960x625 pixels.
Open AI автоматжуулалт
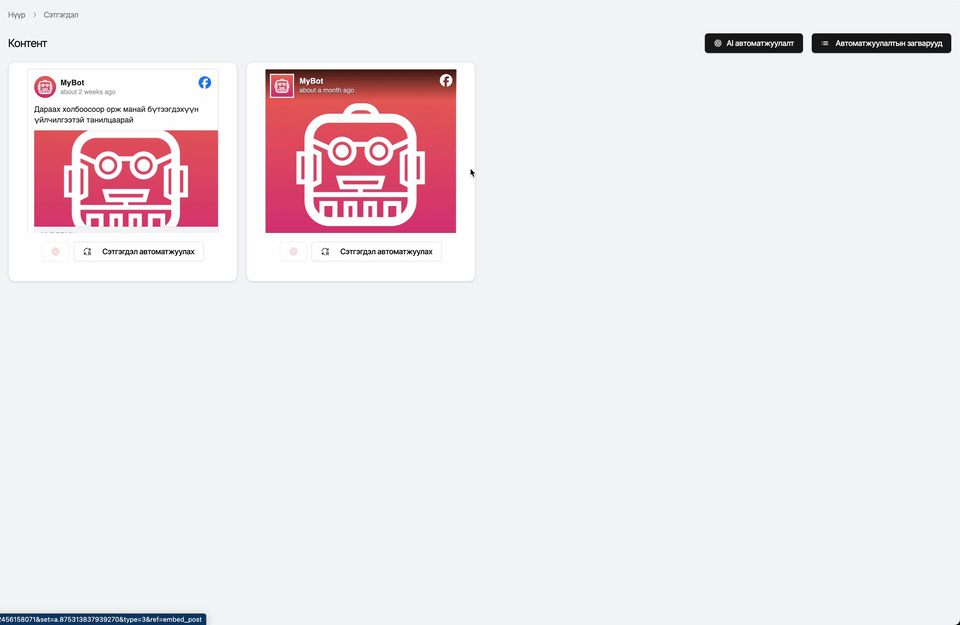tap(753, 44)
